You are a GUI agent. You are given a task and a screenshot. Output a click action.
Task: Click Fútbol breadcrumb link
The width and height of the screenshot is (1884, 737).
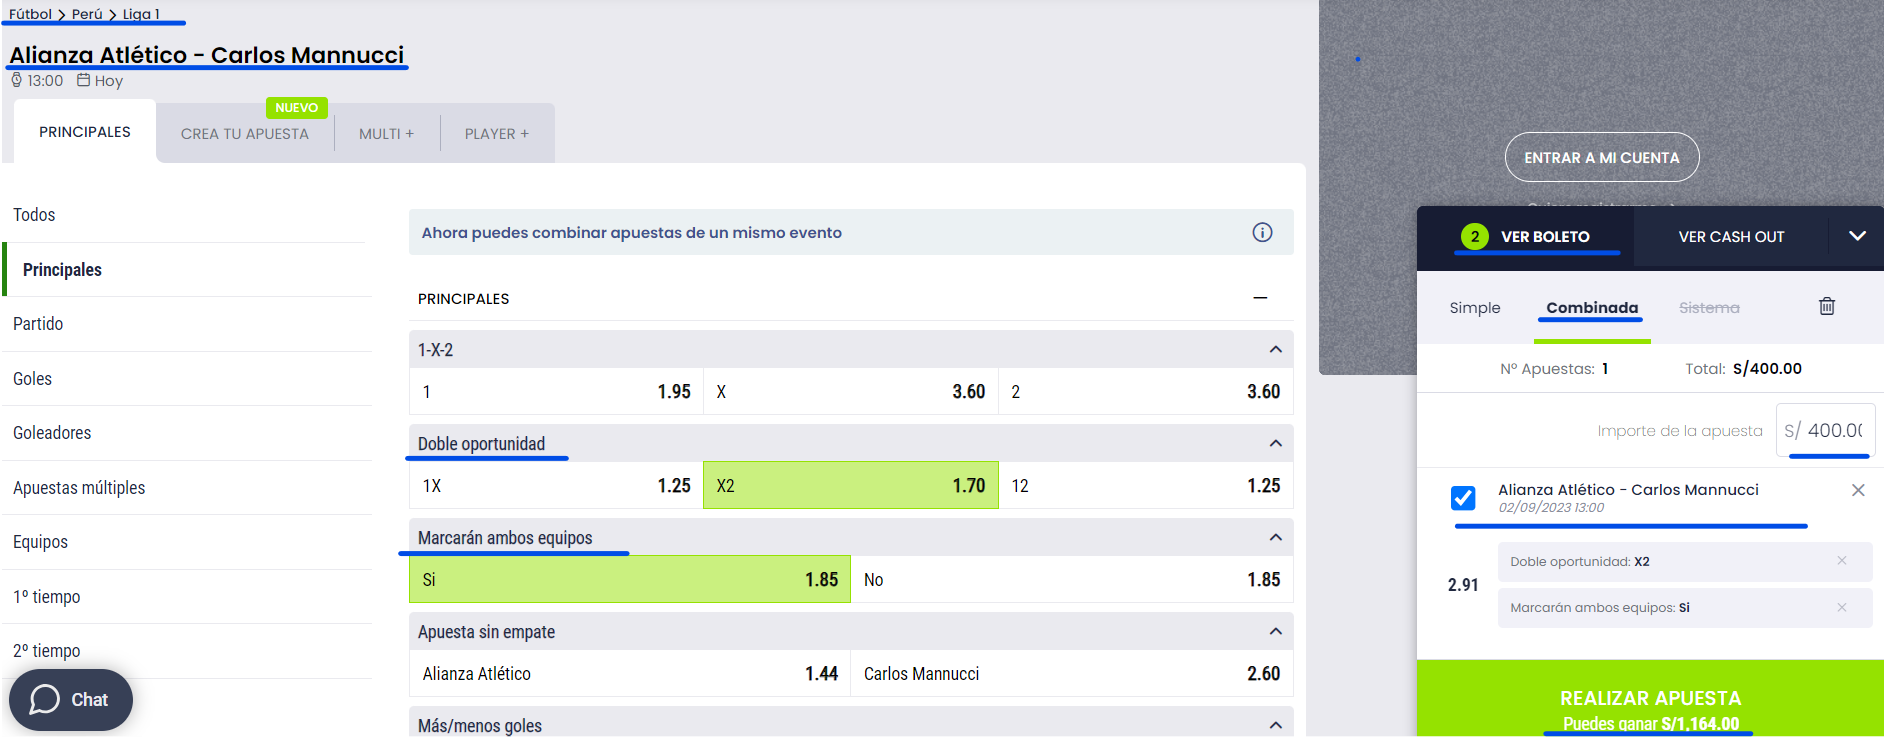coord(30,14)
